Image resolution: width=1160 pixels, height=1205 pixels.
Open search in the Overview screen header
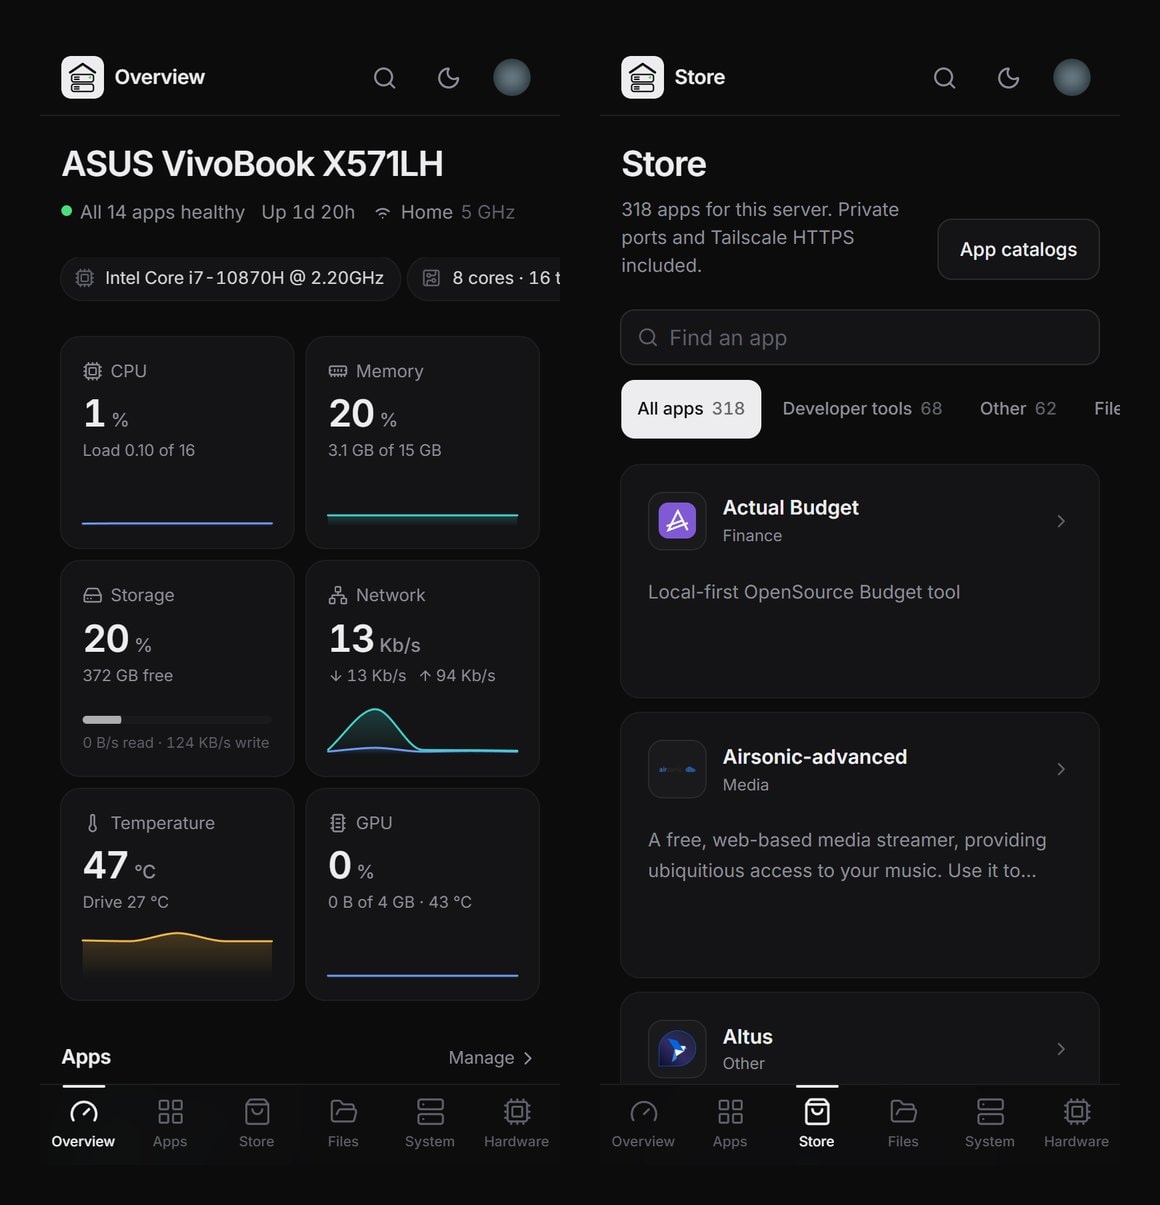pyautogui.click(x=385, y=78)
